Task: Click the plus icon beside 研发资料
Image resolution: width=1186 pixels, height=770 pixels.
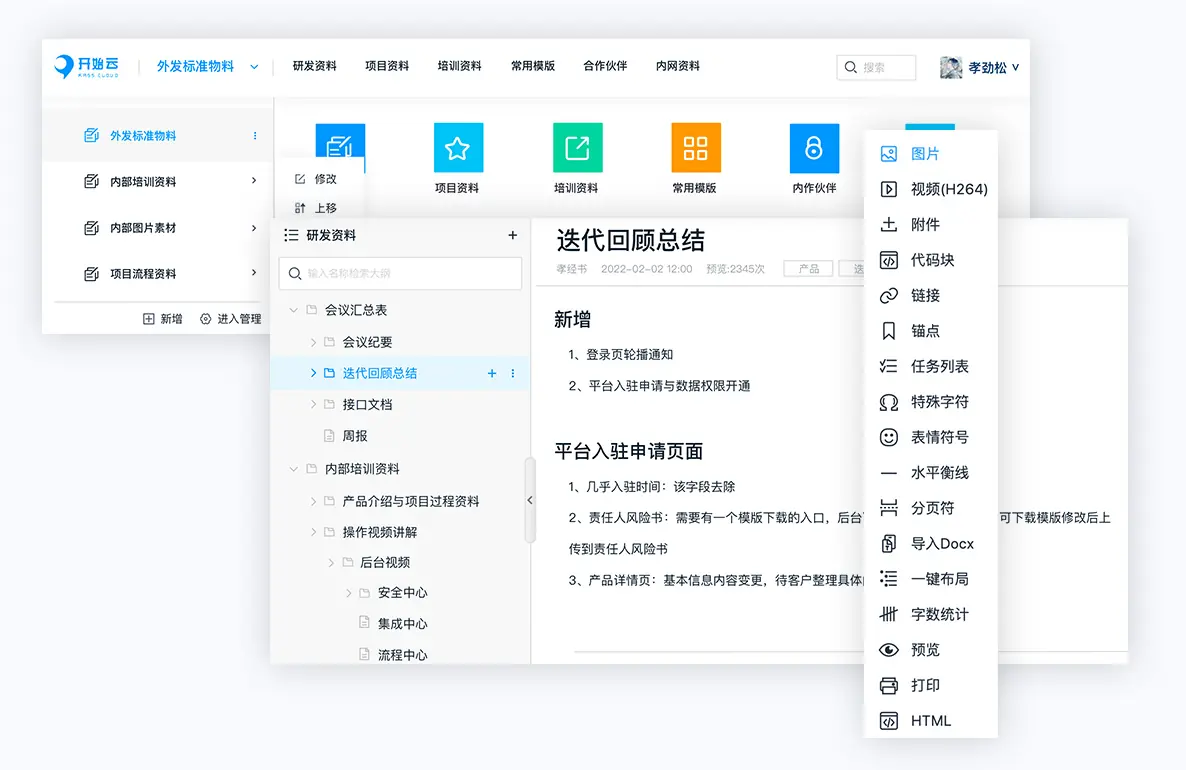Action: coord(513,236)
